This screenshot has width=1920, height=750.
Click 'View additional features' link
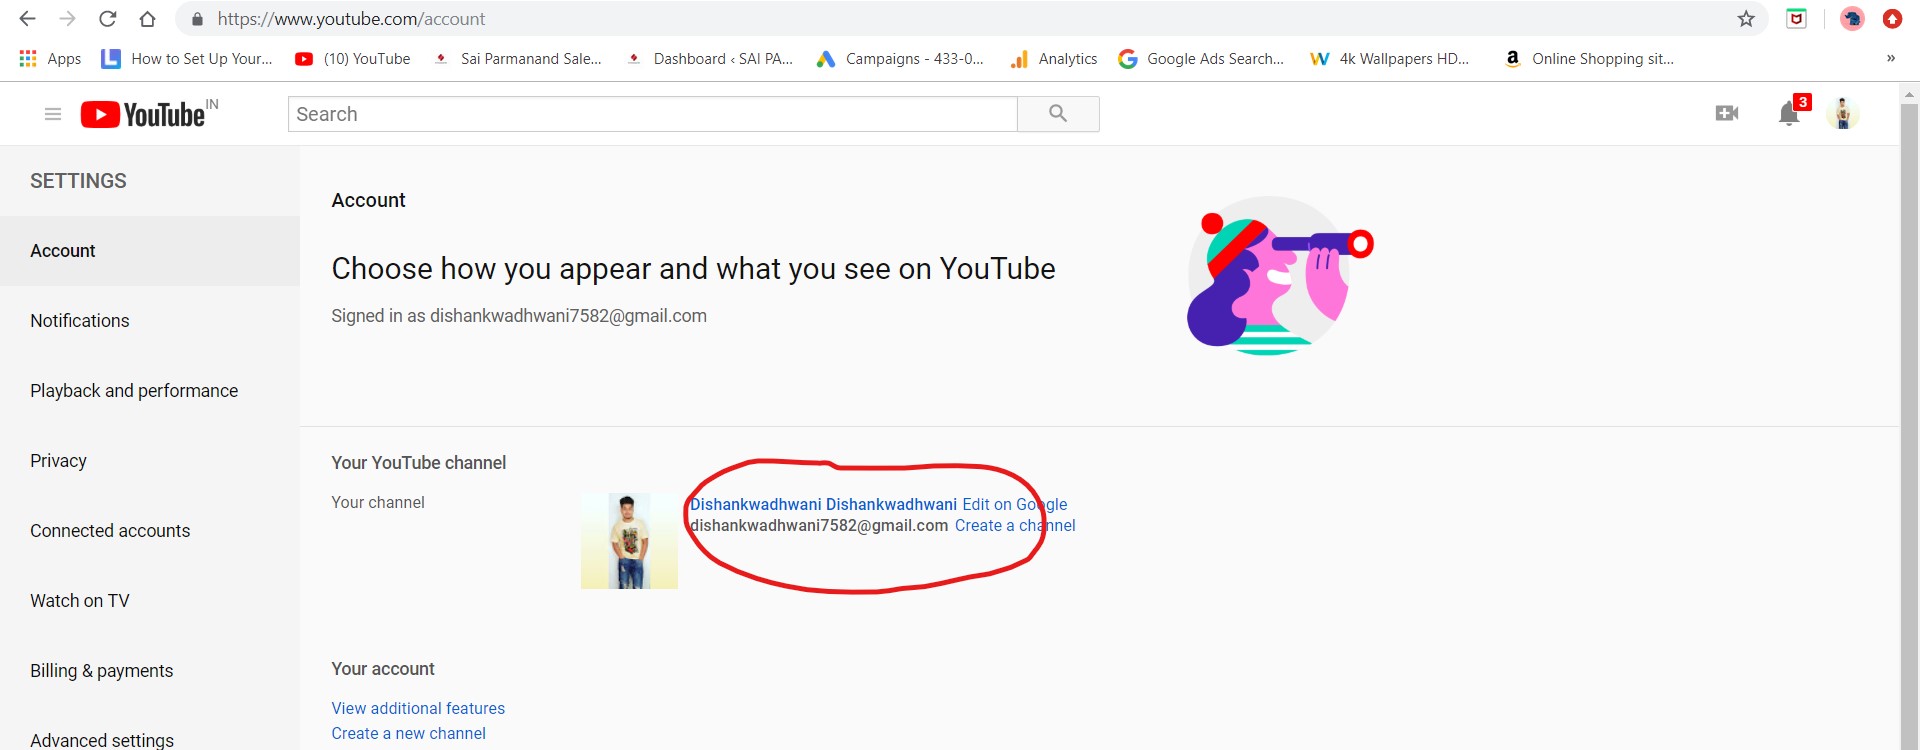[418, 708]
